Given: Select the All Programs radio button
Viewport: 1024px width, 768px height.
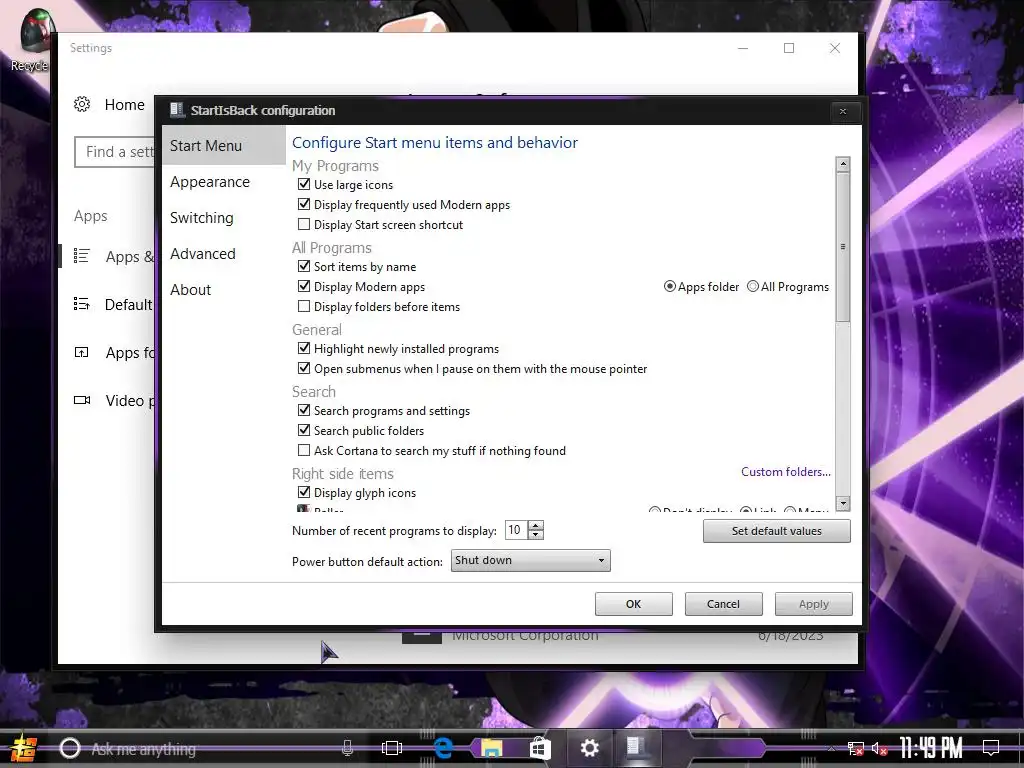Looking at the screenshot, I should pos(753,287).
